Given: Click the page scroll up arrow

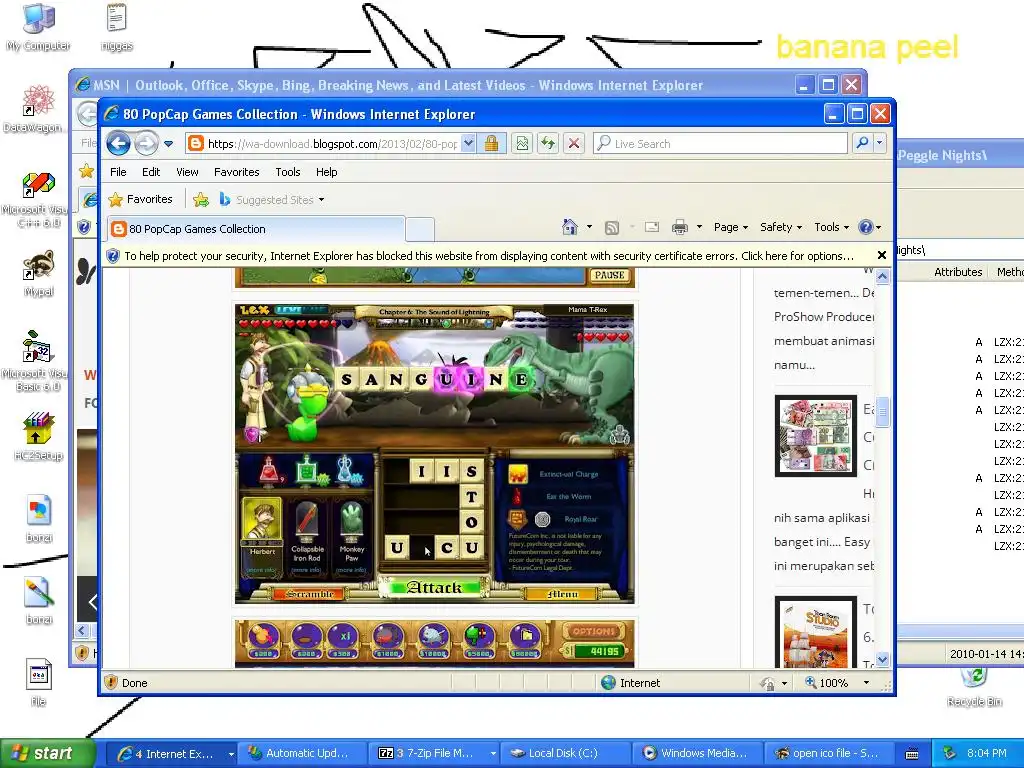Looking at the screenshot, I should pos(882,276).
